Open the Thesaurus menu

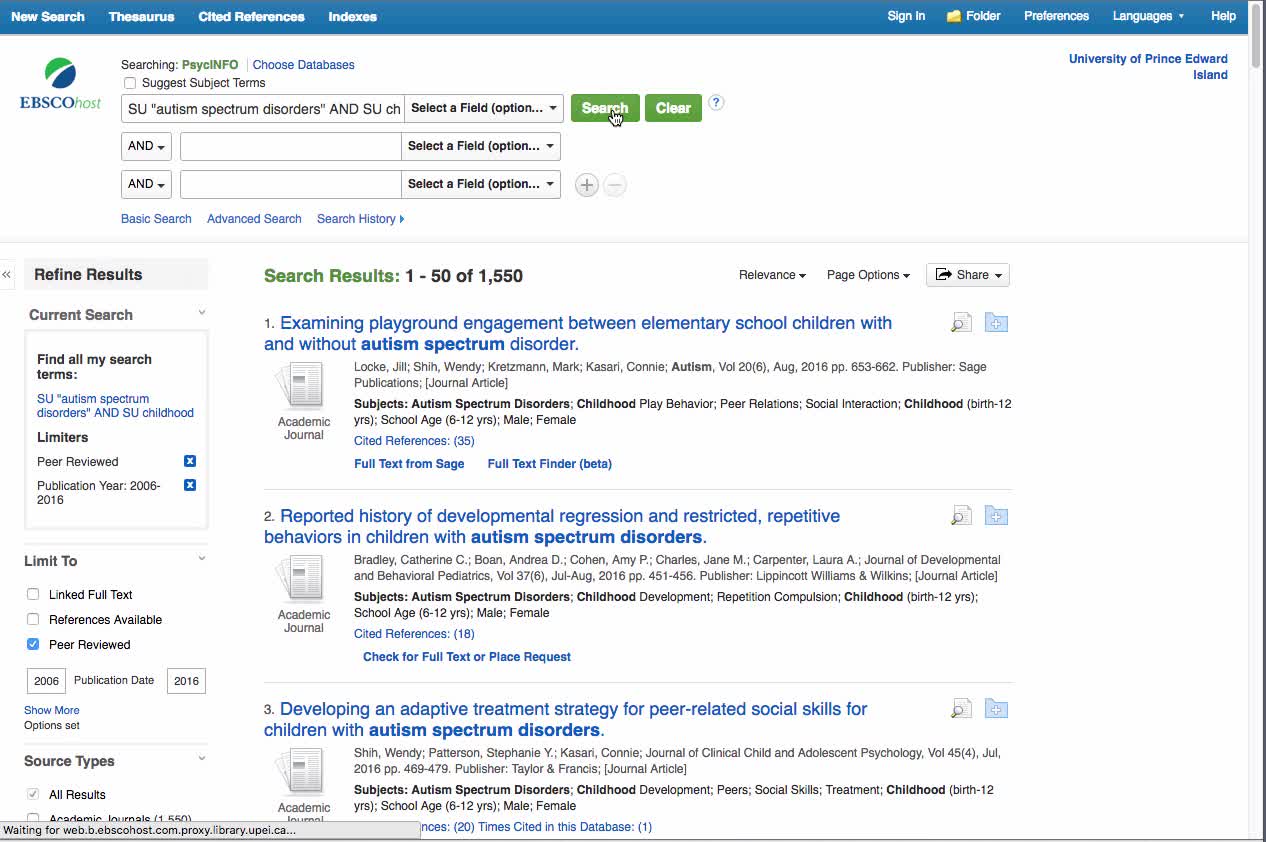click(x=141, y=16)
